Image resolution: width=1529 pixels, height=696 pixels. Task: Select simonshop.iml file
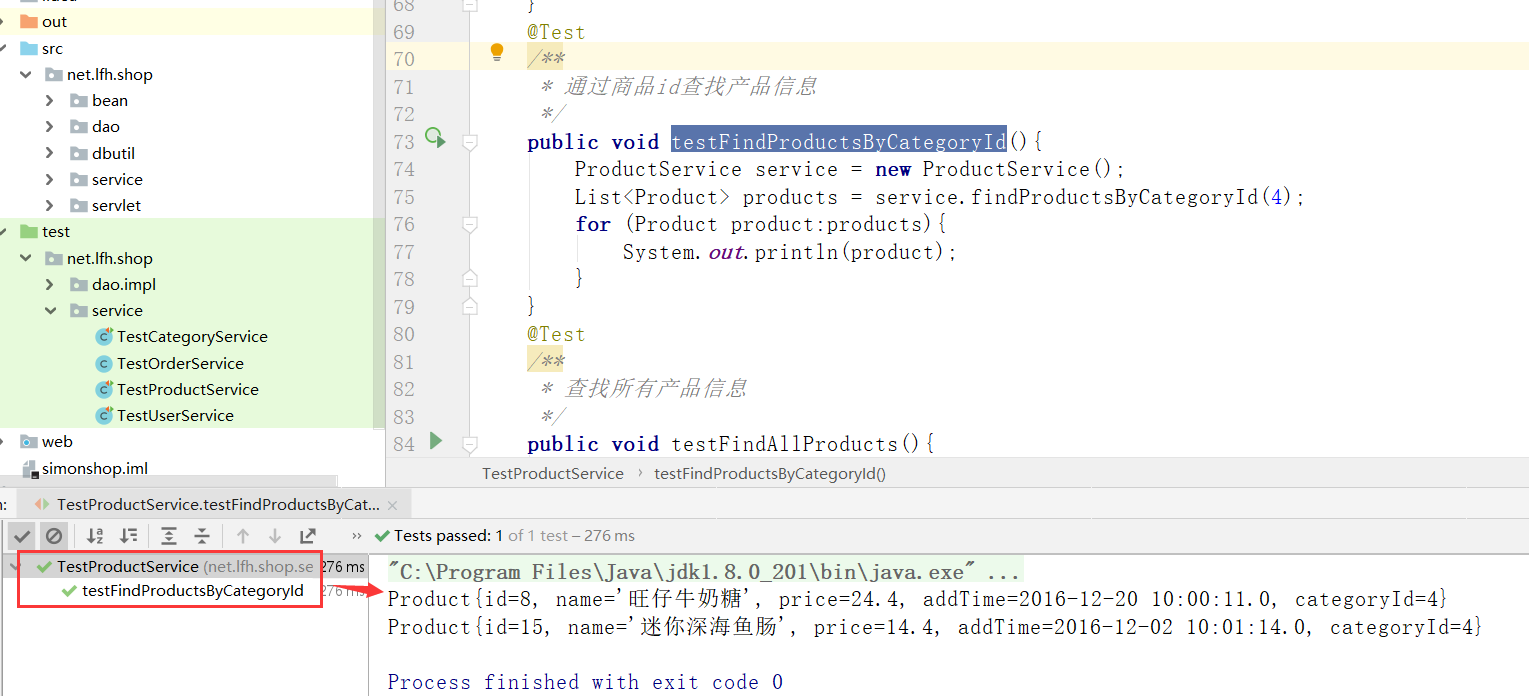[x=95, y=468]
